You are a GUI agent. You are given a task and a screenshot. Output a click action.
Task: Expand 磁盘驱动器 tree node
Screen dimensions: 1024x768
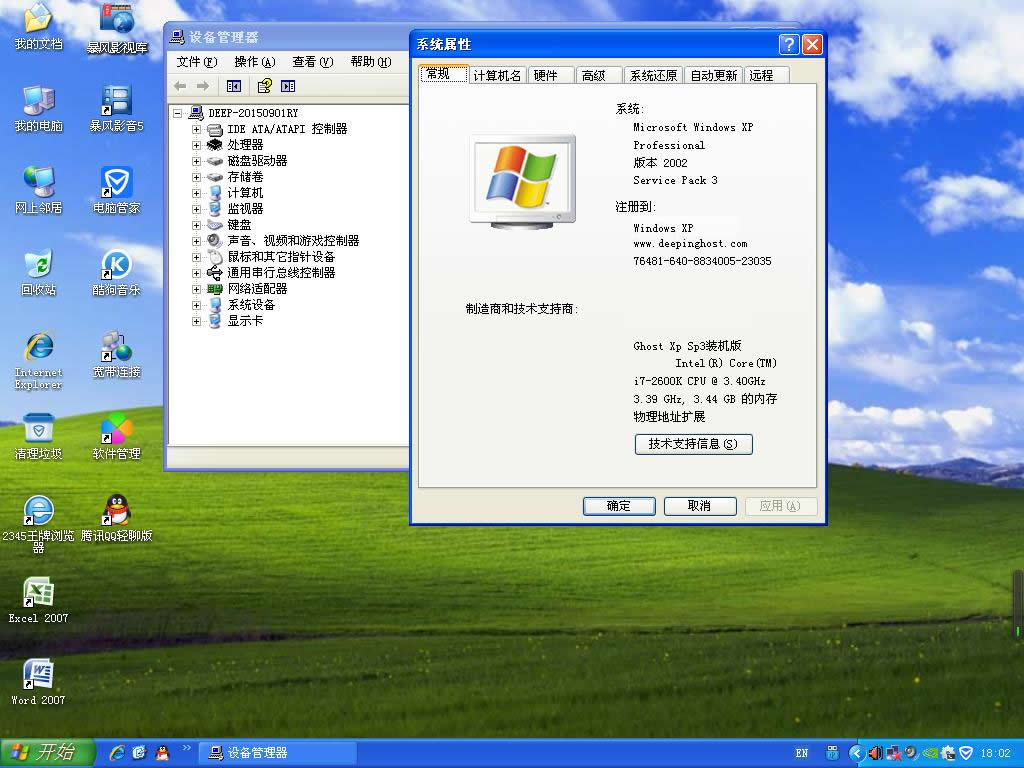(196, 161)
